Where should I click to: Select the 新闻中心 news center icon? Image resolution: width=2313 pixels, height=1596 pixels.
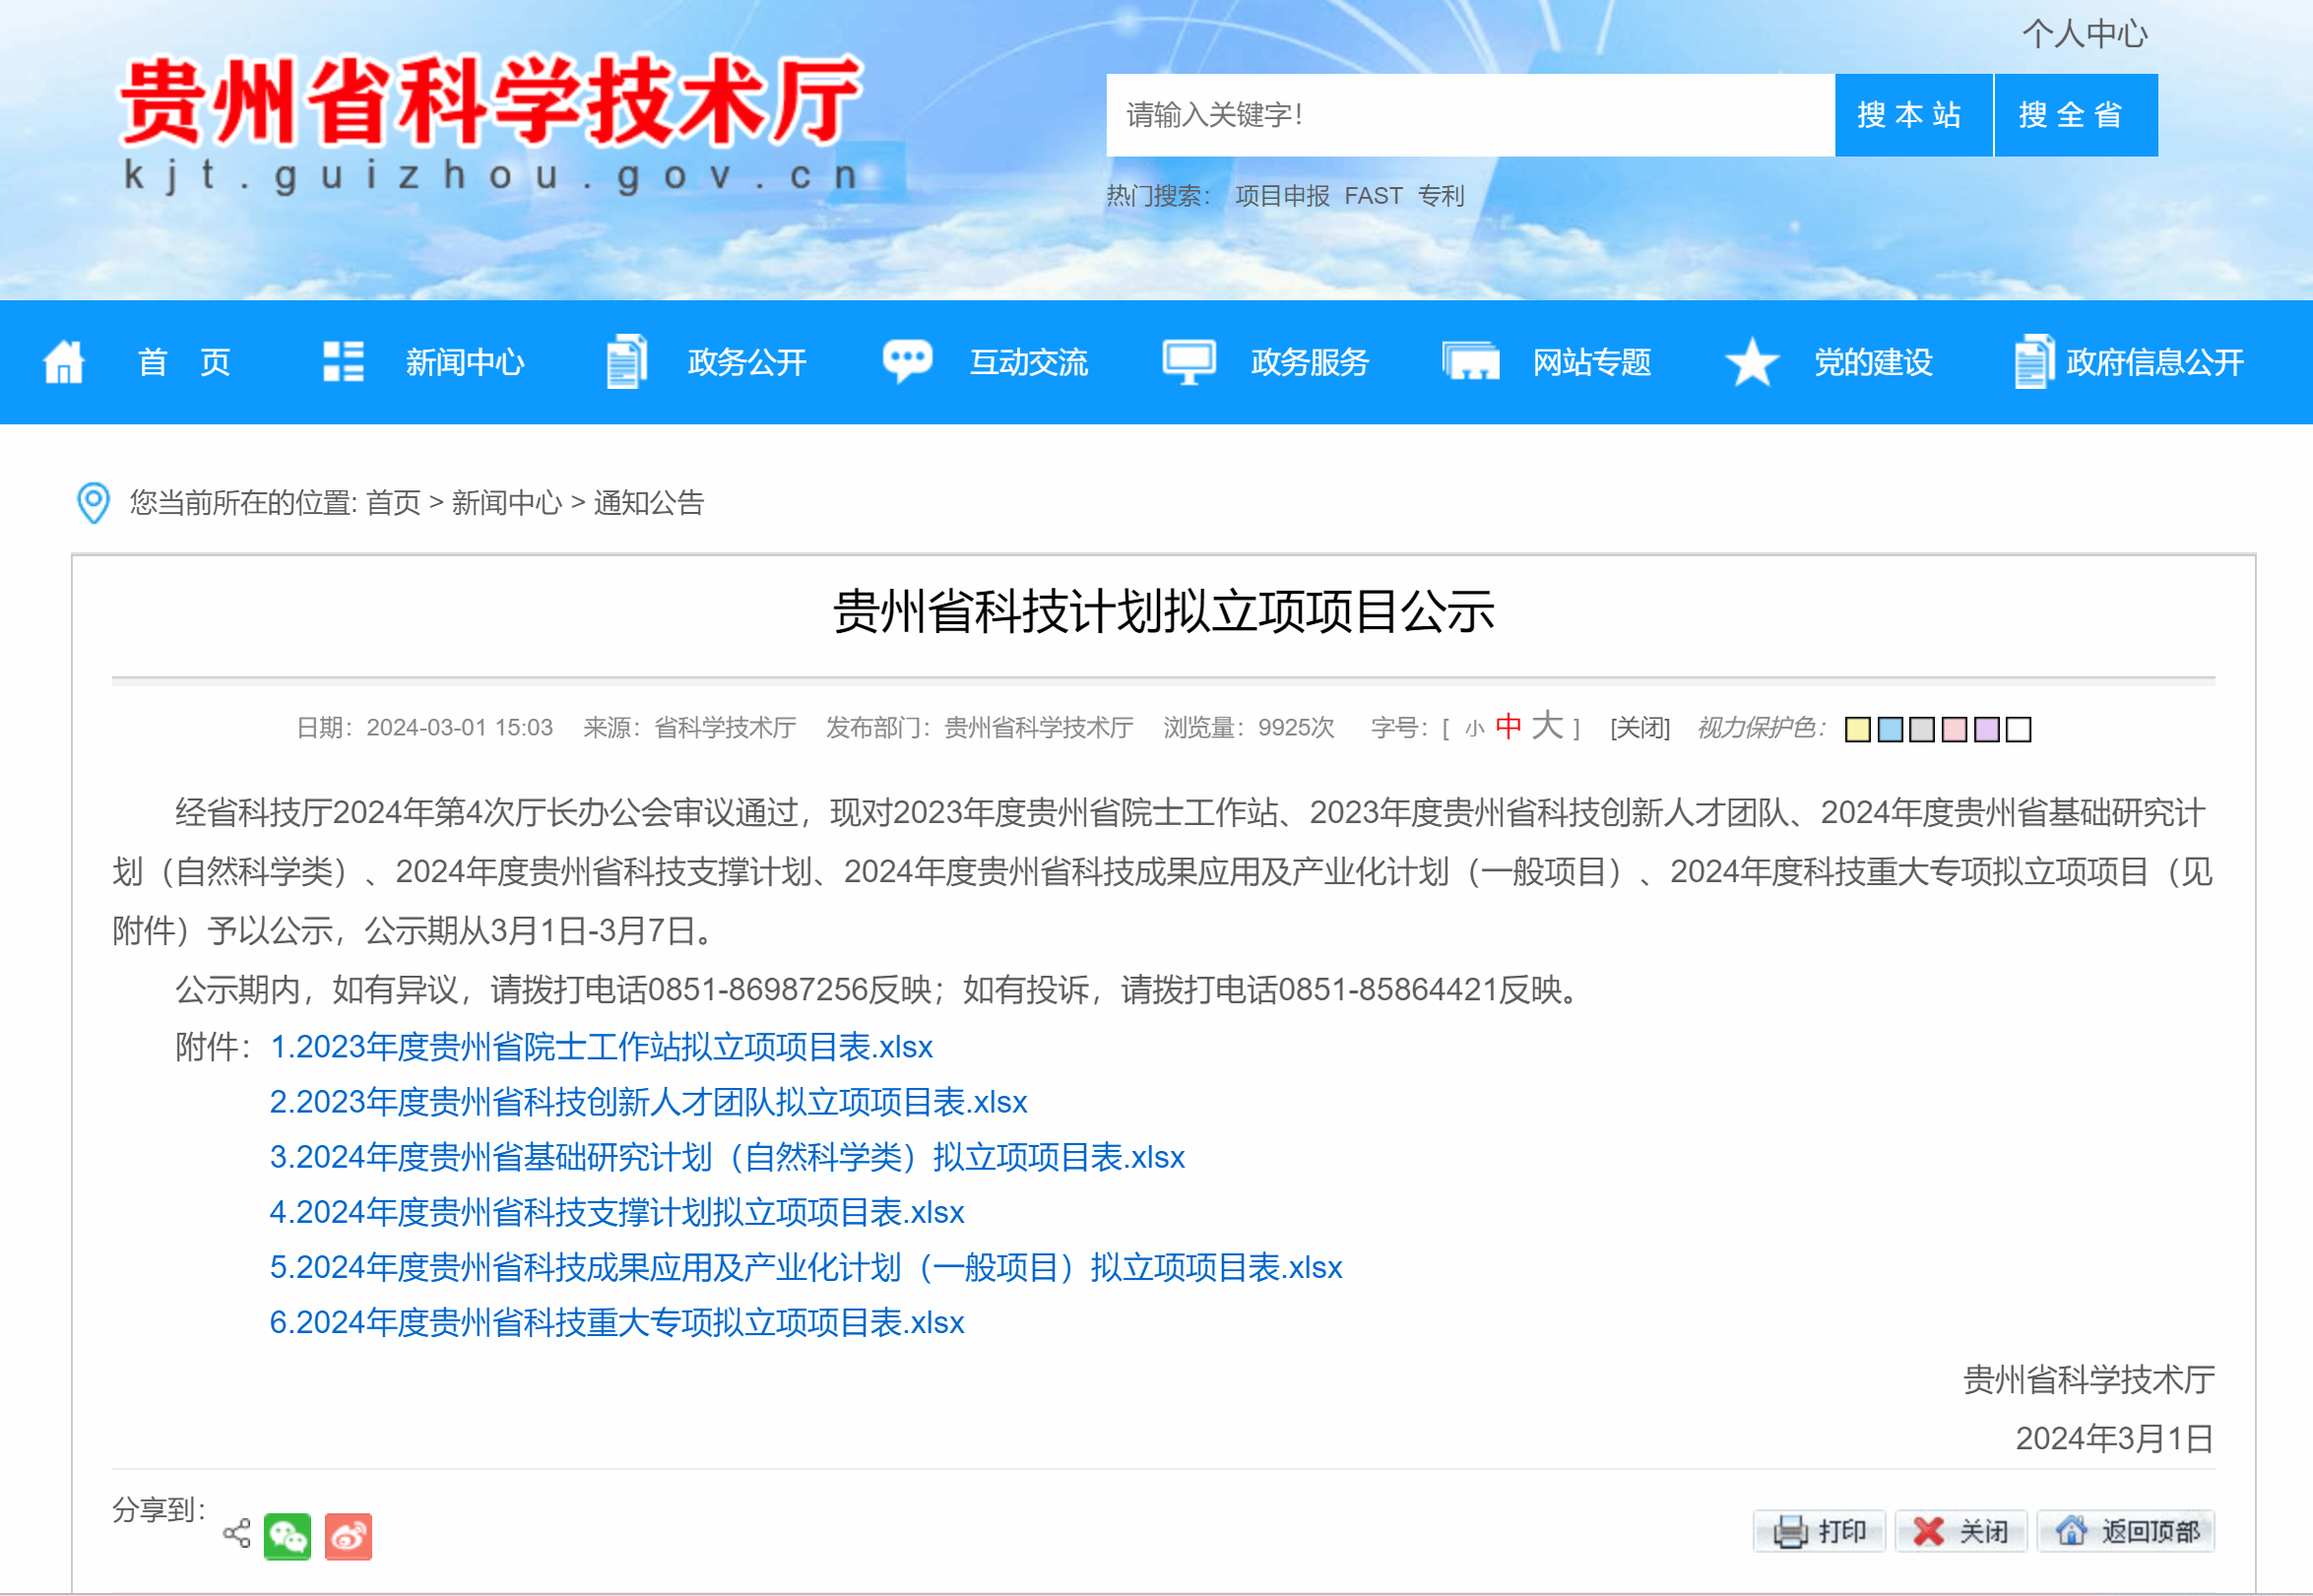point(341,362)
